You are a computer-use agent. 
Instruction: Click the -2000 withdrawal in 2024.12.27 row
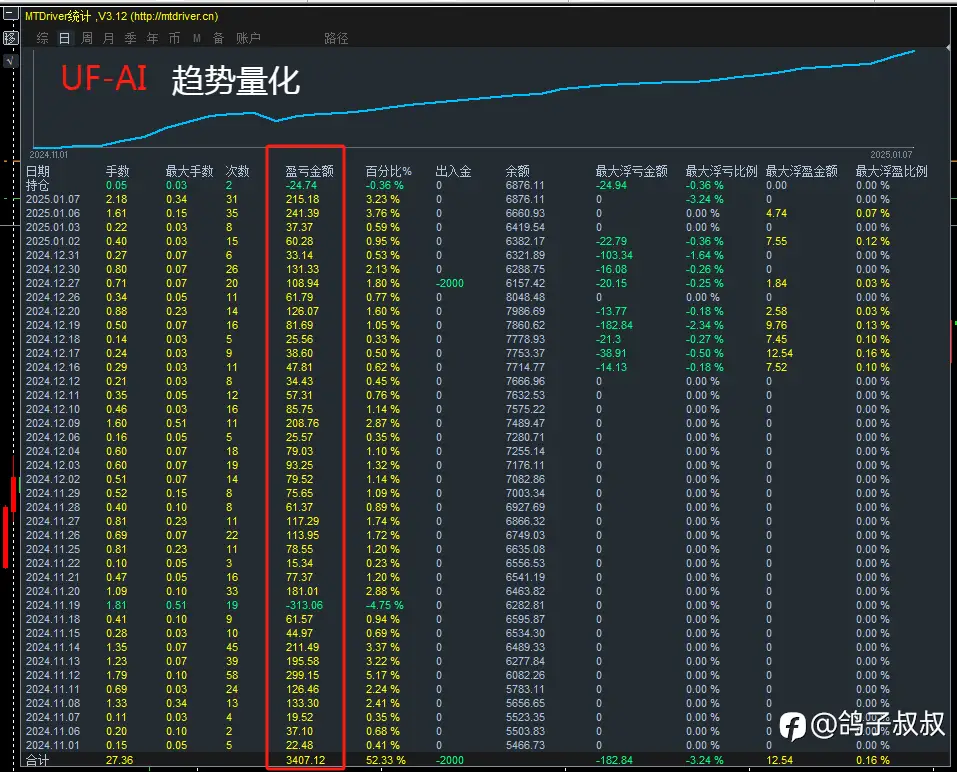pos(450,283)
